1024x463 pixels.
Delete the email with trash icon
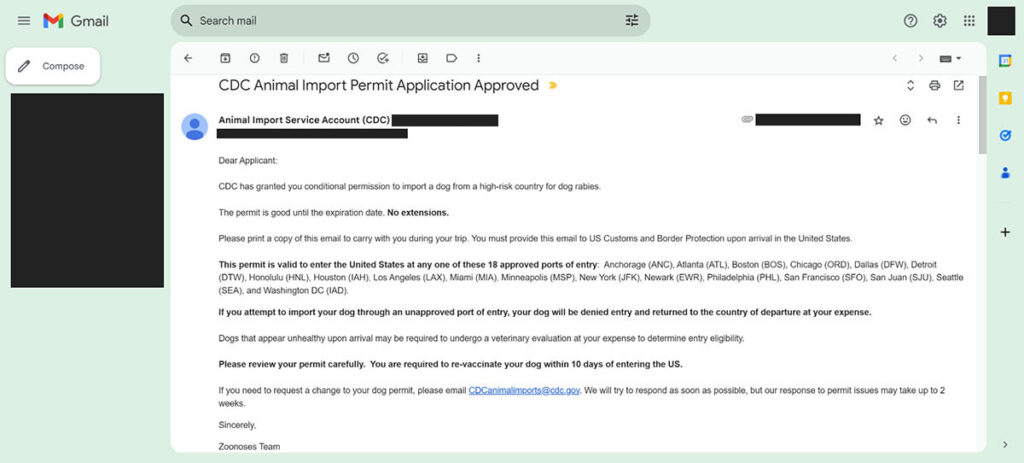tap(284, 58)
